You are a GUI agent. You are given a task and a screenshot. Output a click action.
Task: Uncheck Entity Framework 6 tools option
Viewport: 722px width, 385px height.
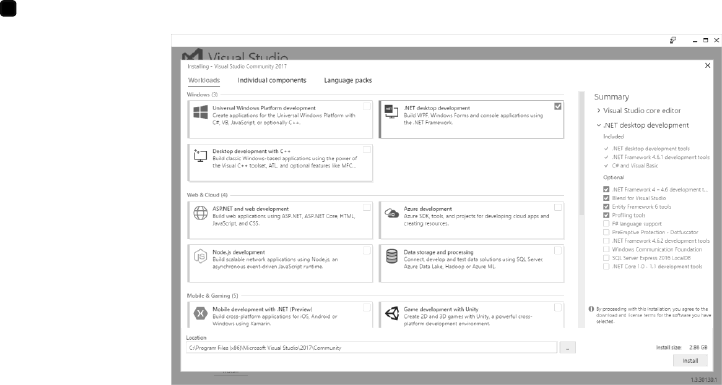pyautogui.click(x=606, y=207)
